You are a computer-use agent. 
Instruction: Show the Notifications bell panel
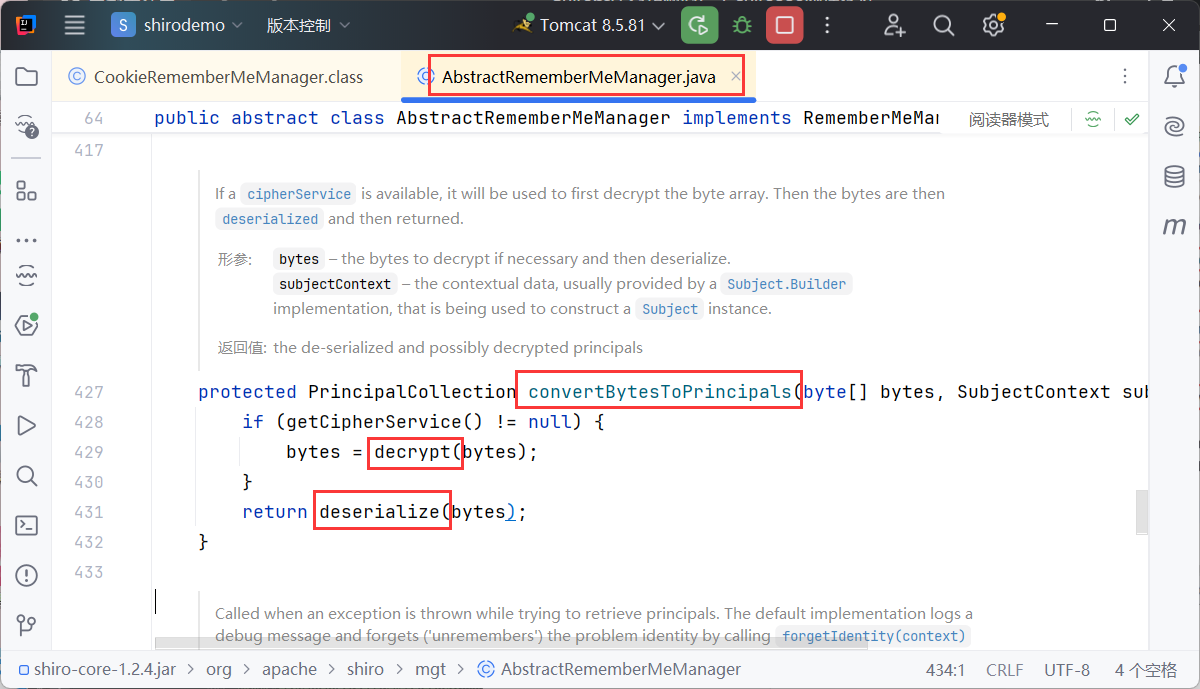1174,77
